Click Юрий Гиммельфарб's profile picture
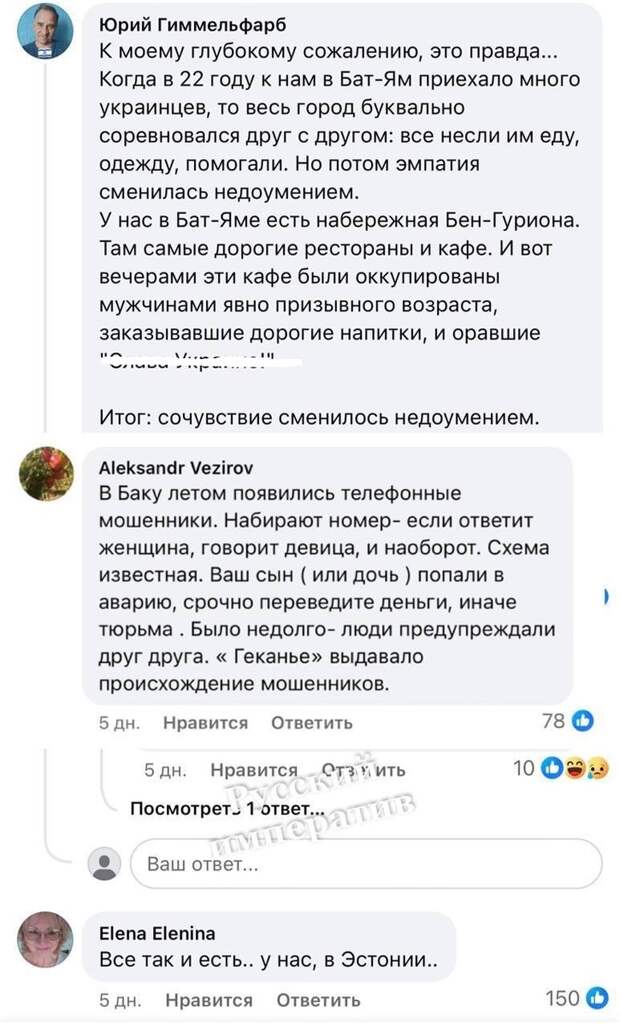Image resolution: width=620 pixels, height=1026 pixels. point(45,31)
